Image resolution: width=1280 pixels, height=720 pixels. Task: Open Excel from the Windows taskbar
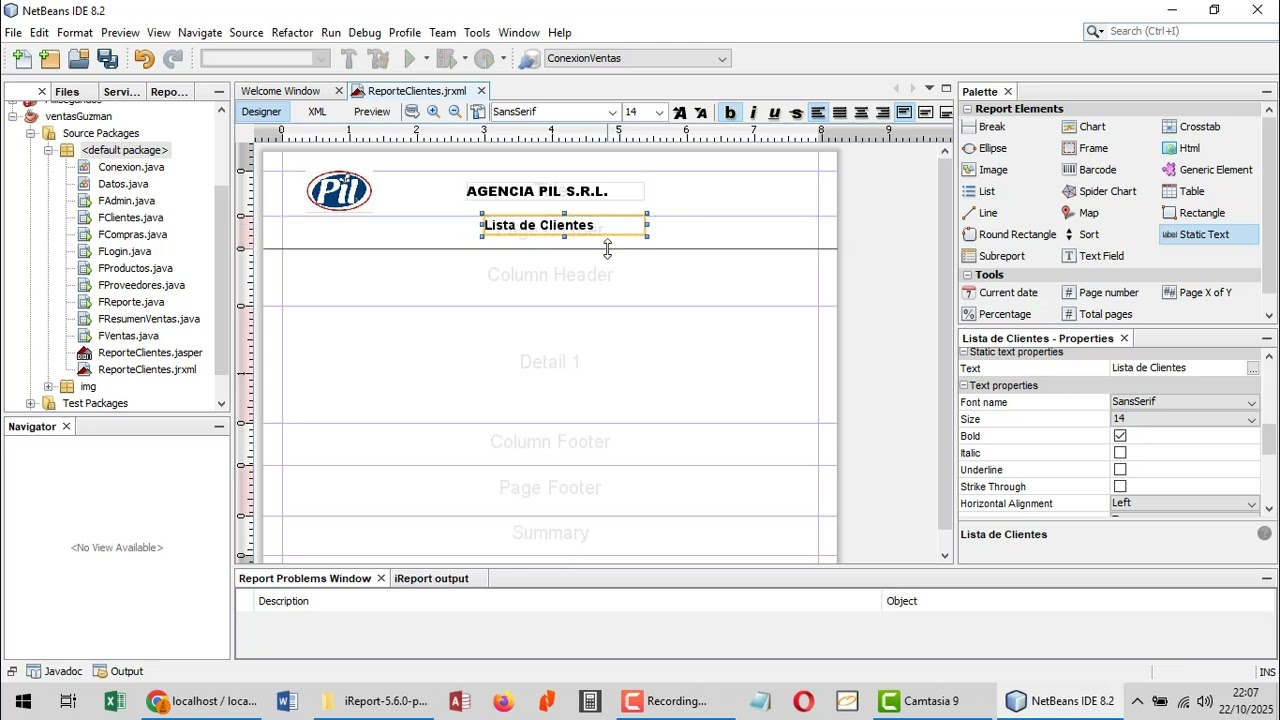click(x=114, y=701)
